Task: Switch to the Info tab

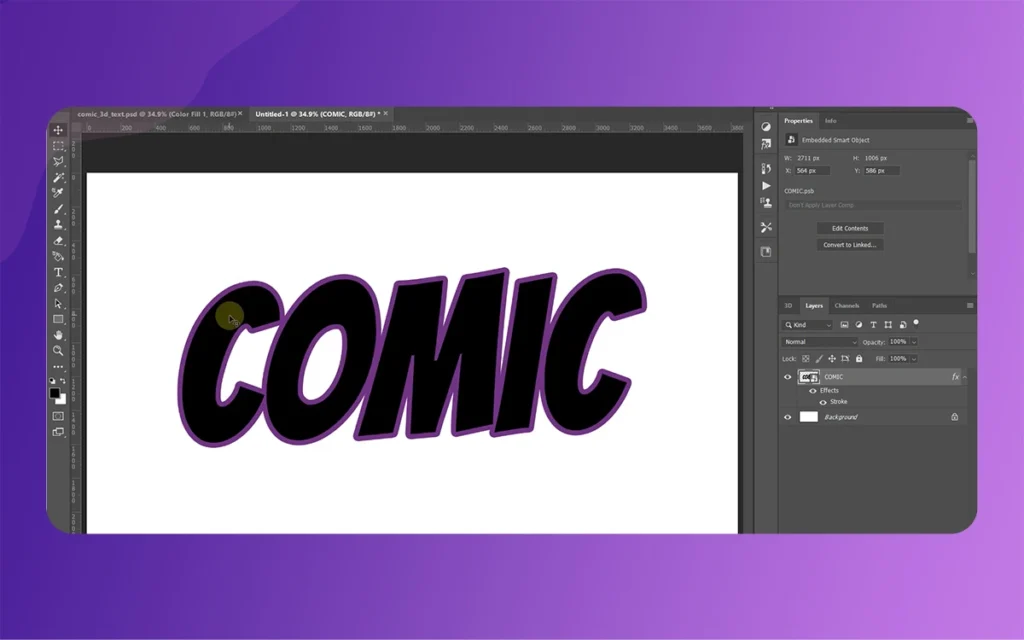Action: tap(831, 121)
